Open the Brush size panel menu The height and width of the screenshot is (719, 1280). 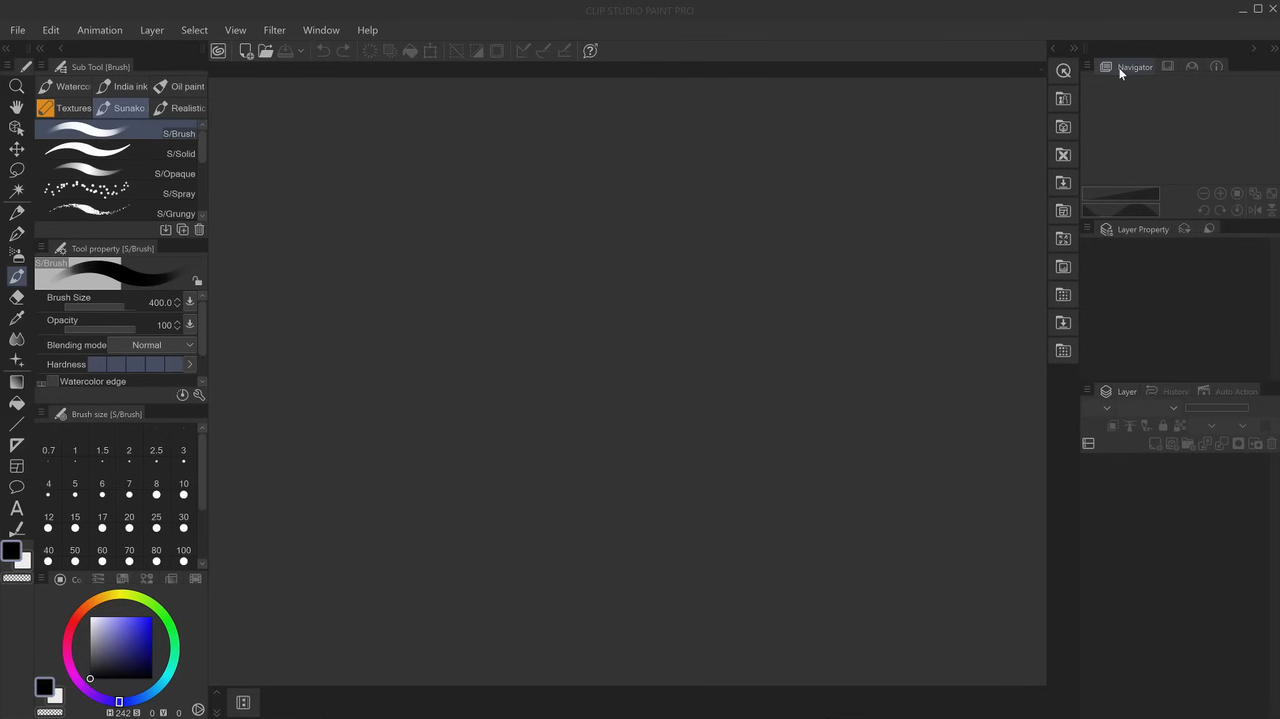pyautogui.click(x=41, y=413)
